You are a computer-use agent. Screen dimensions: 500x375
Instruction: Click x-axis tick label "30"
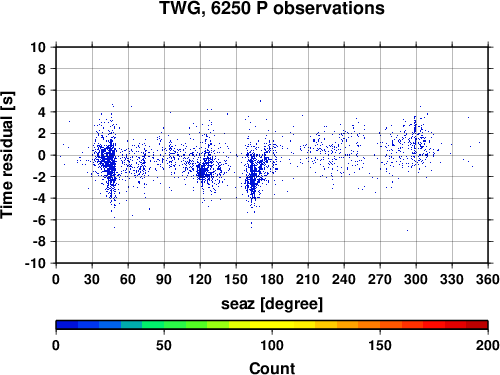coord(92,279)
